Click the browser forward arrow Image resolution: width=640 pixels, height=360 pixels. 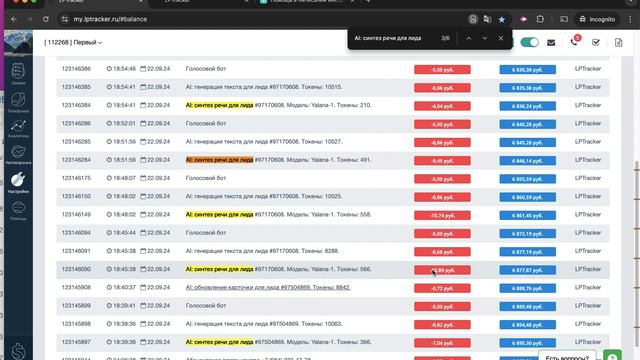(29, 19)
